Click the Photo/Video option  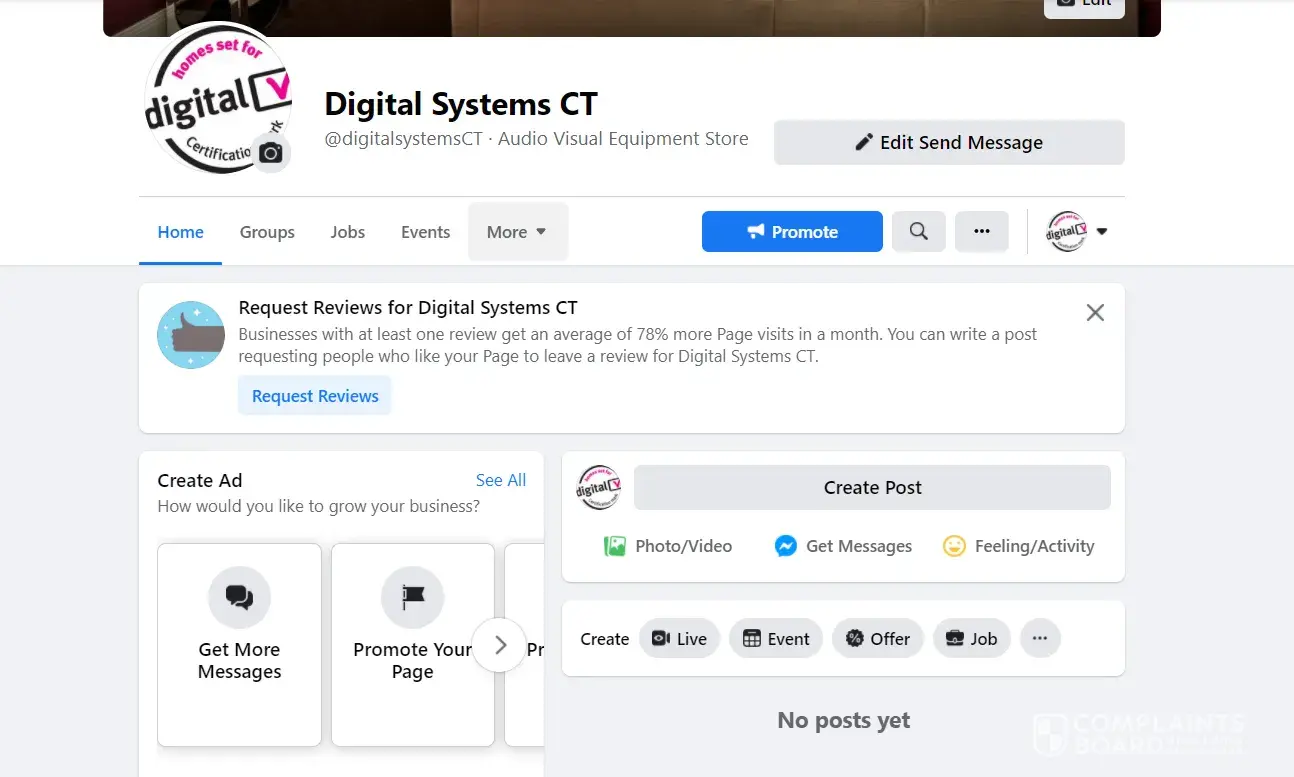tap(668, 546)
